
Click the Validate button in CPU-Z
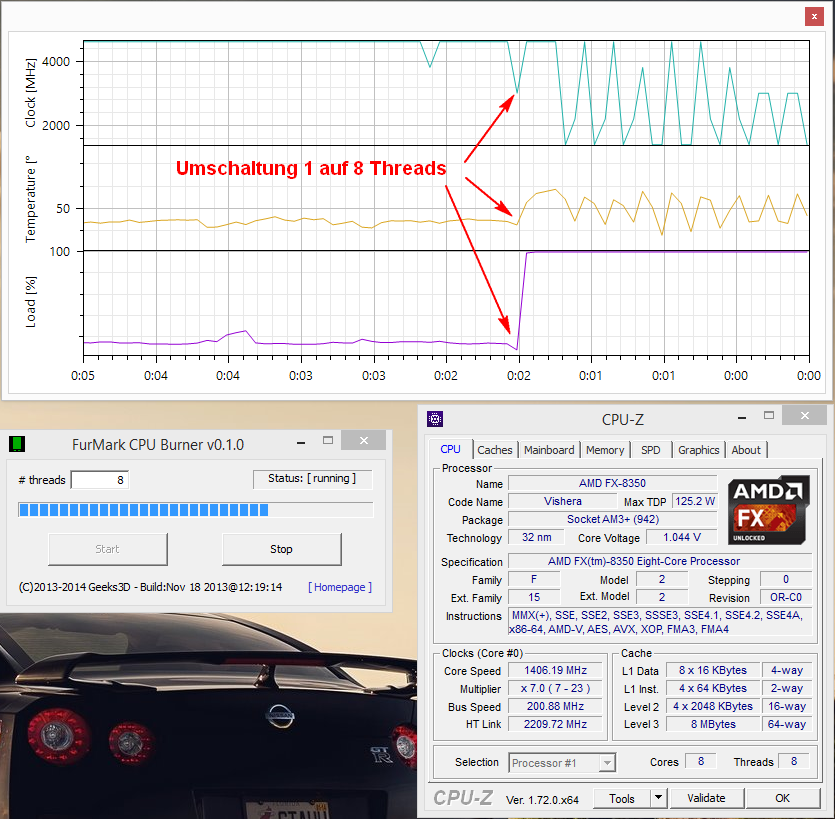click(706, 798)
